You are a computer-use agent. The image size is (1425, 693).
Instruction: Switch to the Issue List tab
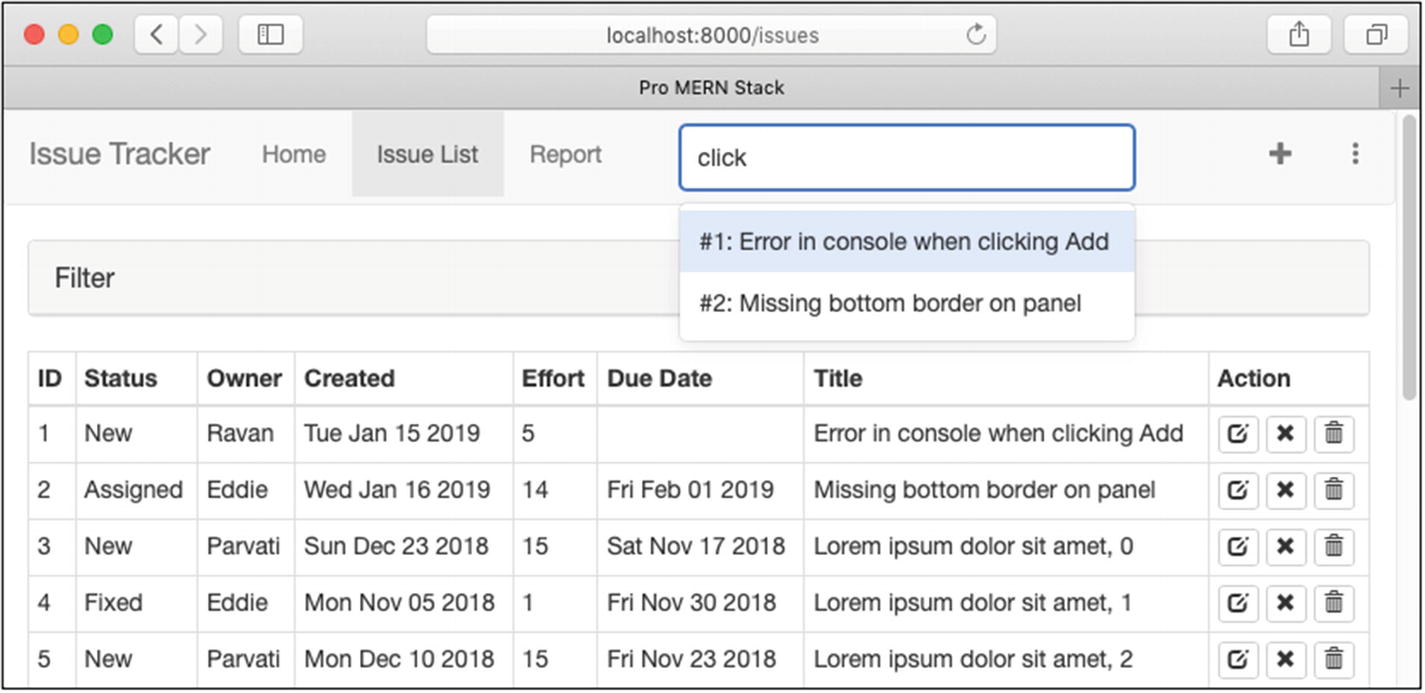pyautogui.click(x=427, y=155)
